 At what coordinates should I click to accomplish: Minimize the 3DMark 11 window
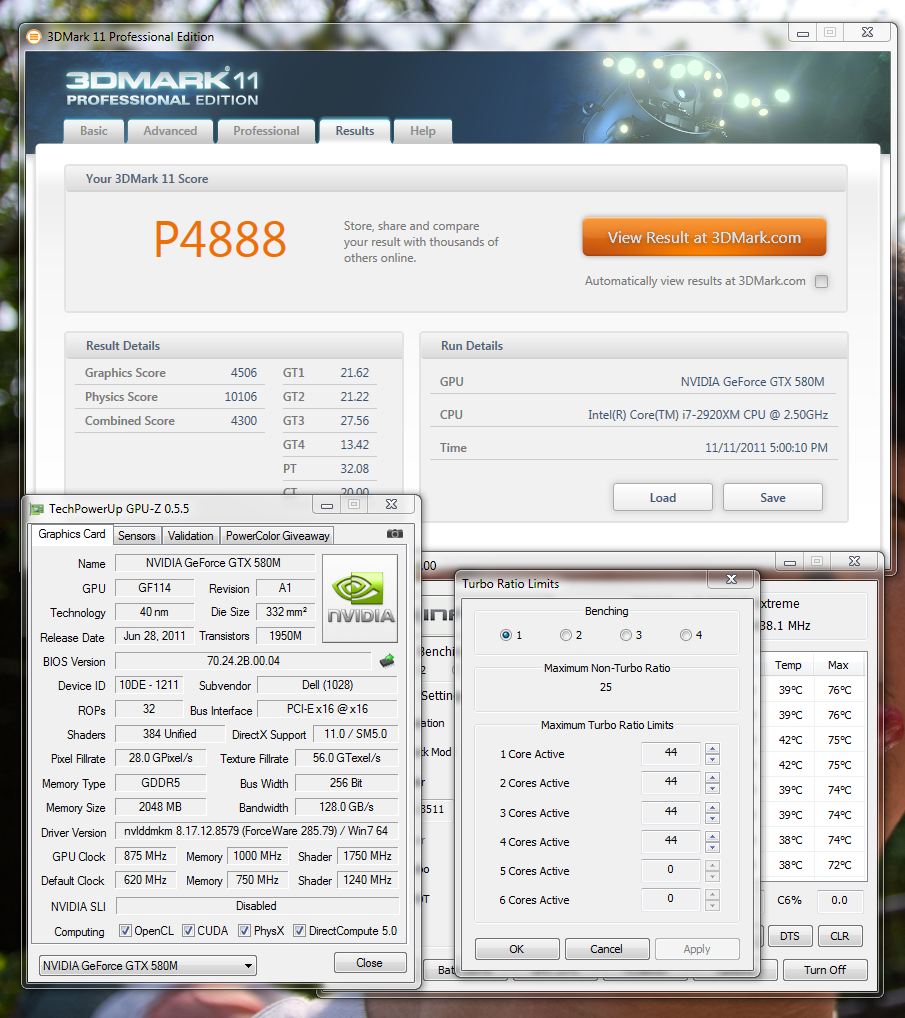point(803,32)
